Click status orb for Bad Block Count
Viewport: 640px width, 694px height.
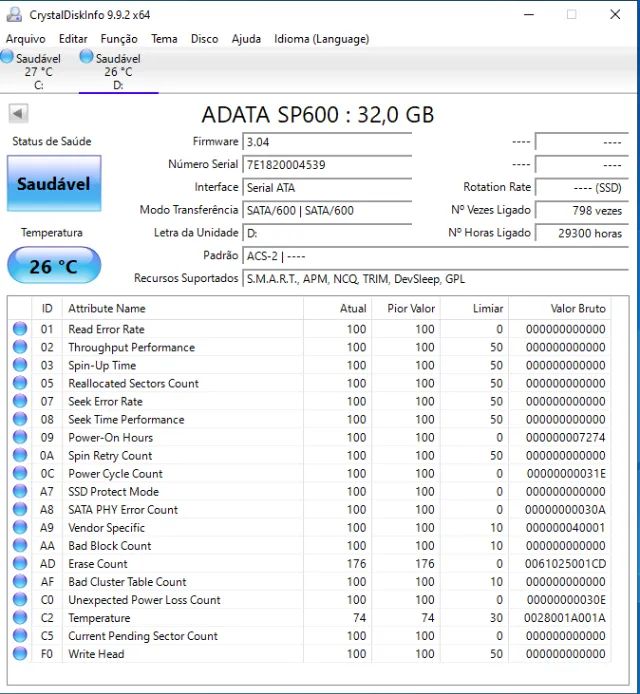[20, 545]
